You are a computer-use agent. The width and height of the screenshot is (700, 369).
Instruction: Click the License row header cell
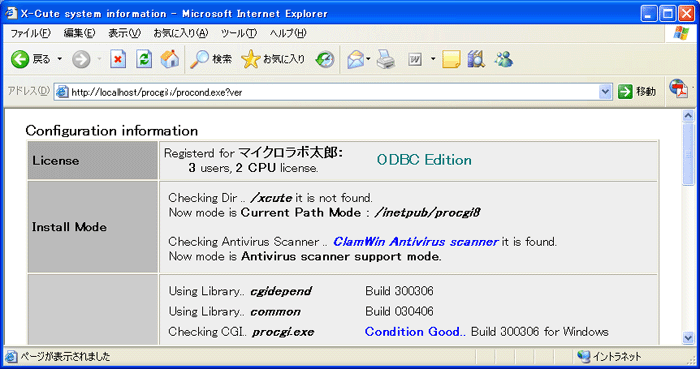[92, 161]
